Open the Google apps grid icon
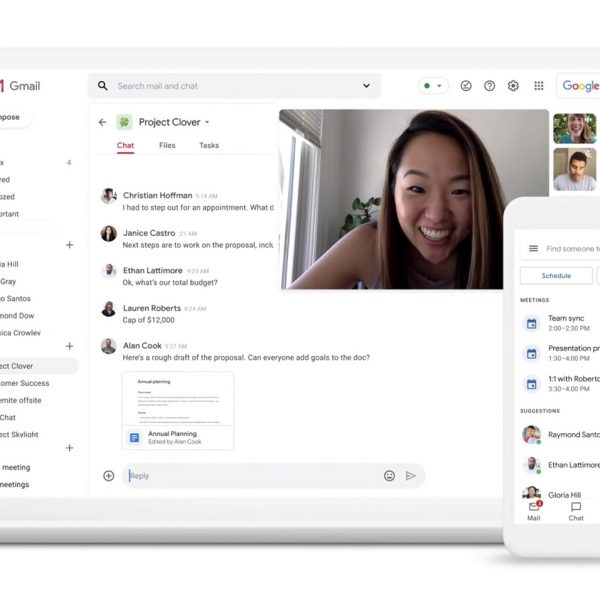The height and width of the screenshot is (600, 600). point(539,86)
